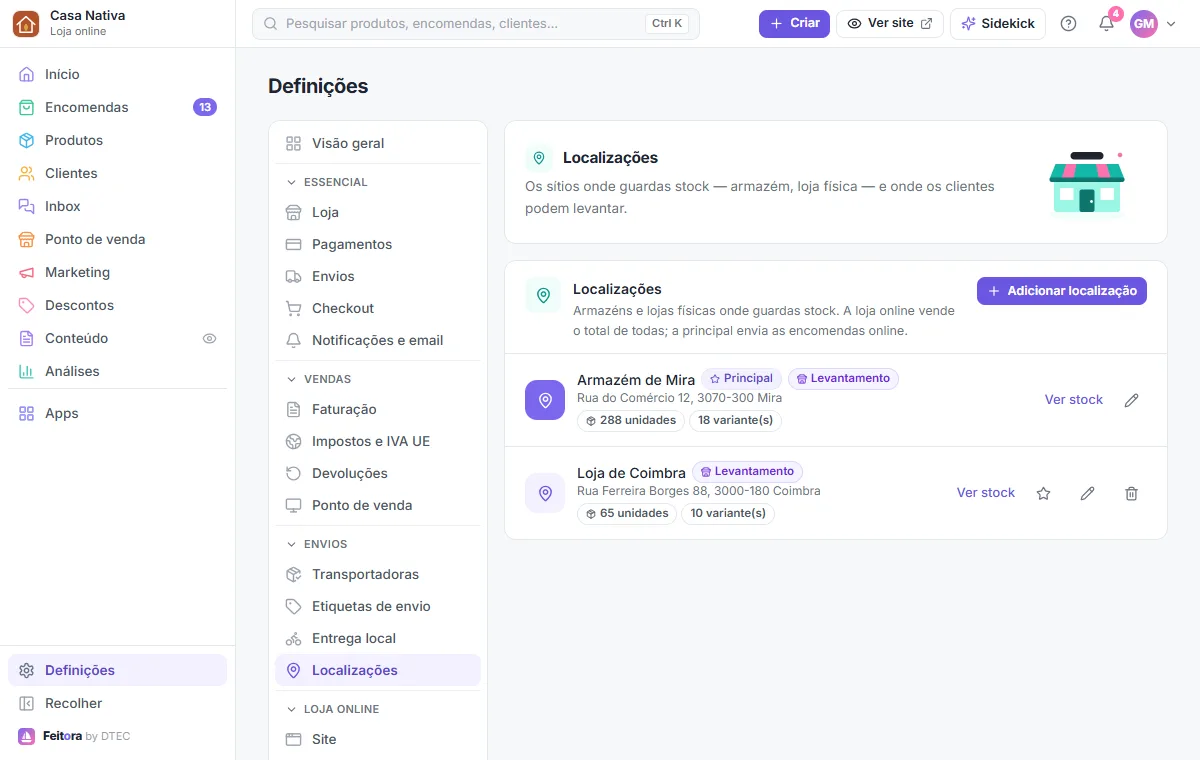Set Loja de Coimbra as principal via star
Screen dimensions: 1200x760
1043,493
